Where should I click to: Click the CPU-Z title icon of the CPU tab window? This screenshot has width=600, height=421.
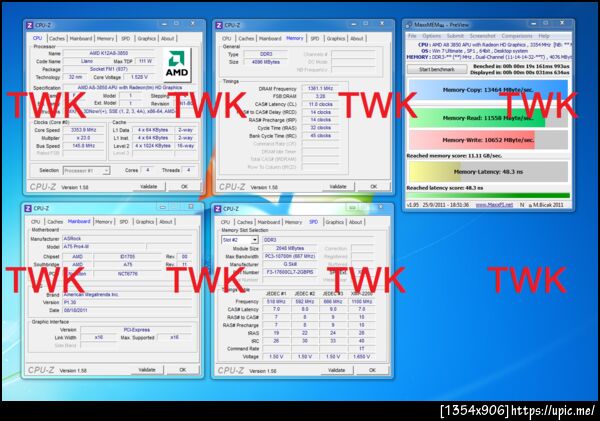pyautogui.click(x=29, y=25)
